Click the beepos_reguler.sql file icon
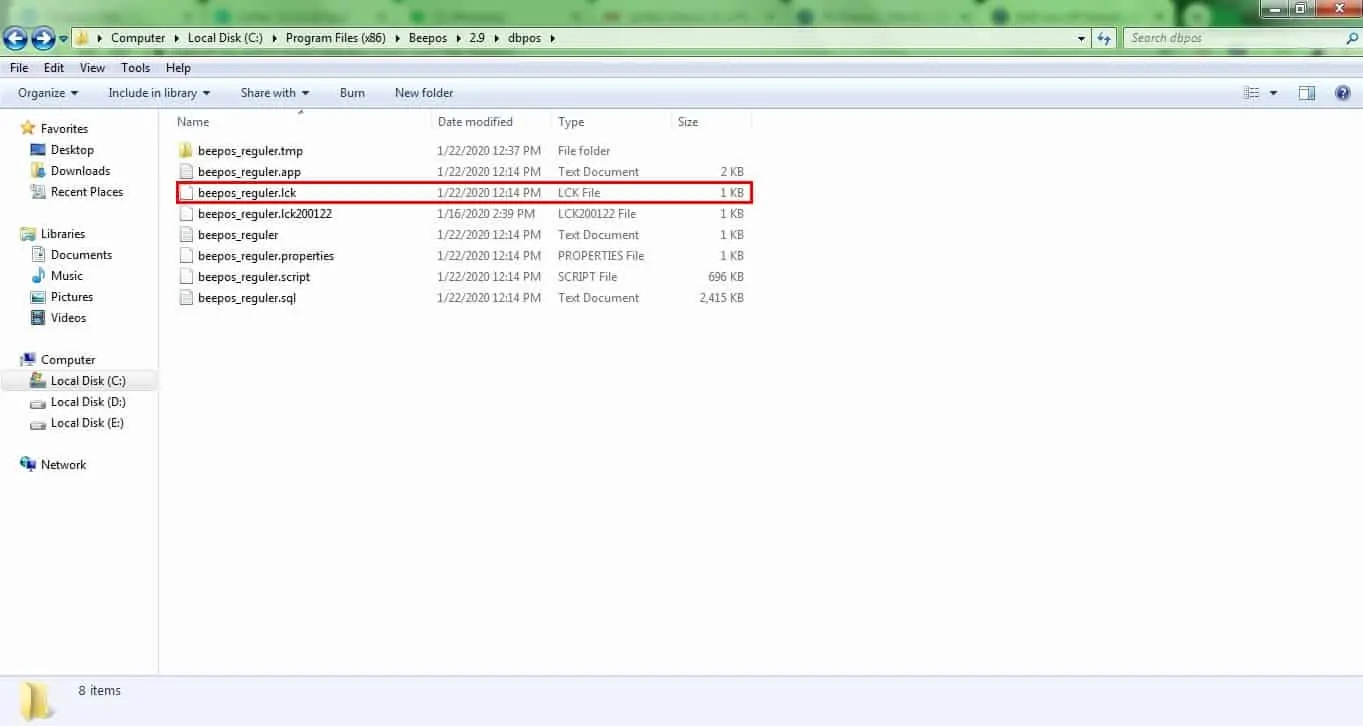This screenshot has height=726, width=1363. tap(185, 298)
